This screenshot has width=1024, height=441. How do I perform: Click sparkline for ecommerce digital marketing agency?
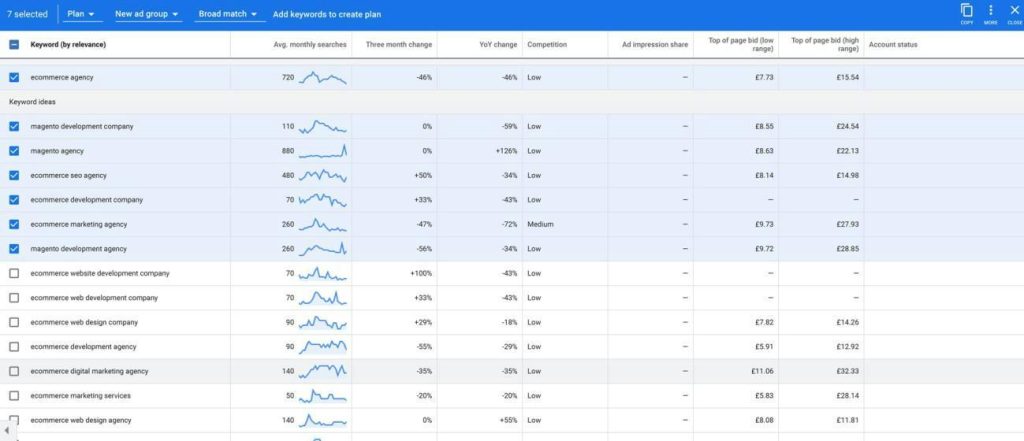click(x=322, y=371)
